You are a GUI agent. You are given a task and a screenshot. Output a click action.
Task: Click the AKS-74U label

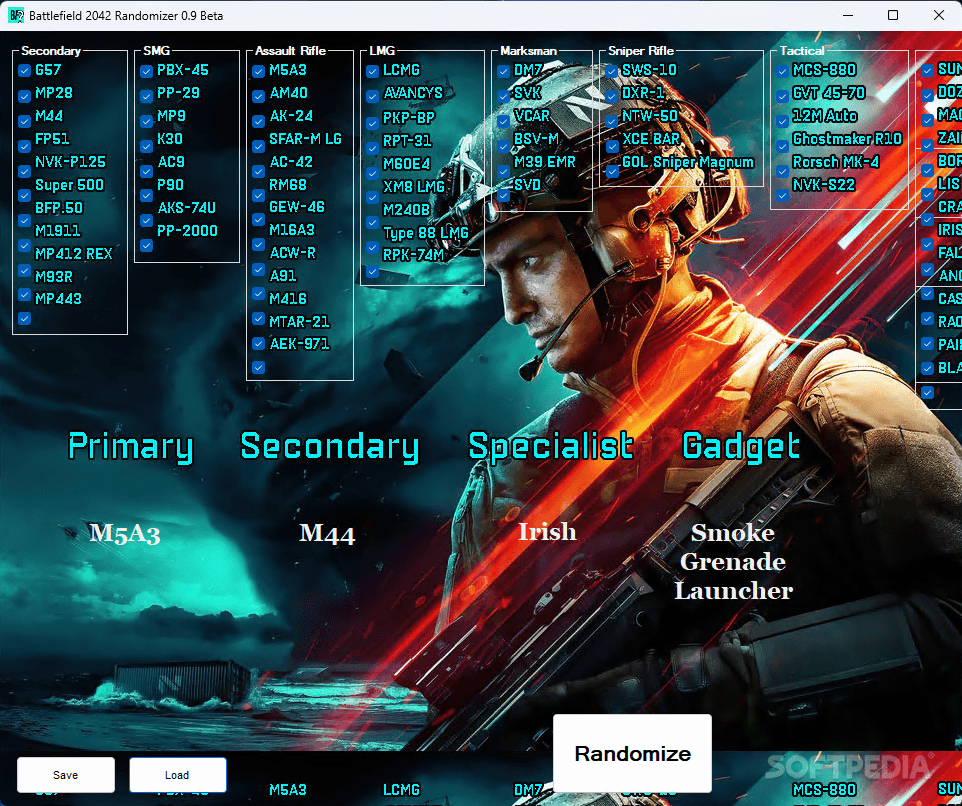pyautogui.click(x=187, y=208)
